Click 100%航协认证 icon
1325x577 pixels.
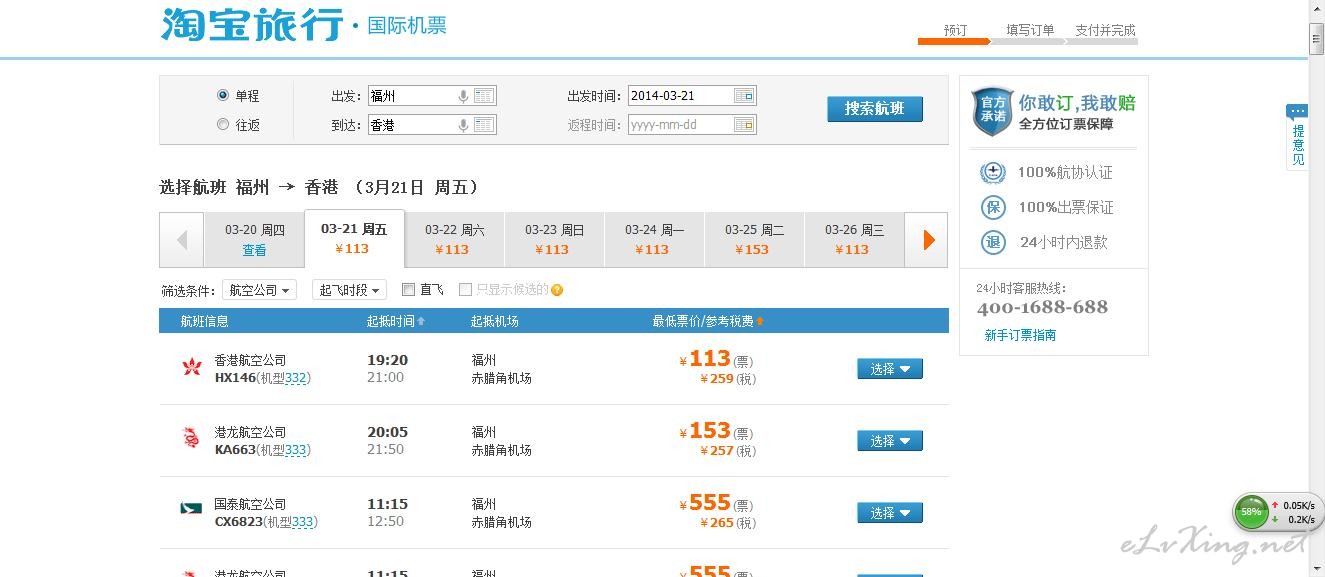coord(992,172)
